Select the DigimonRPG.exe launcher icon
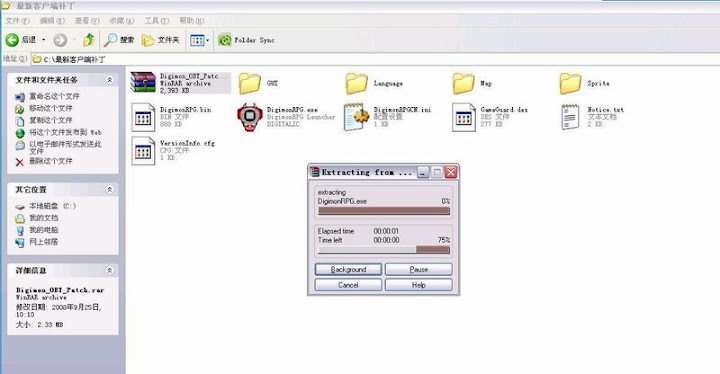 tap(250, 117)
